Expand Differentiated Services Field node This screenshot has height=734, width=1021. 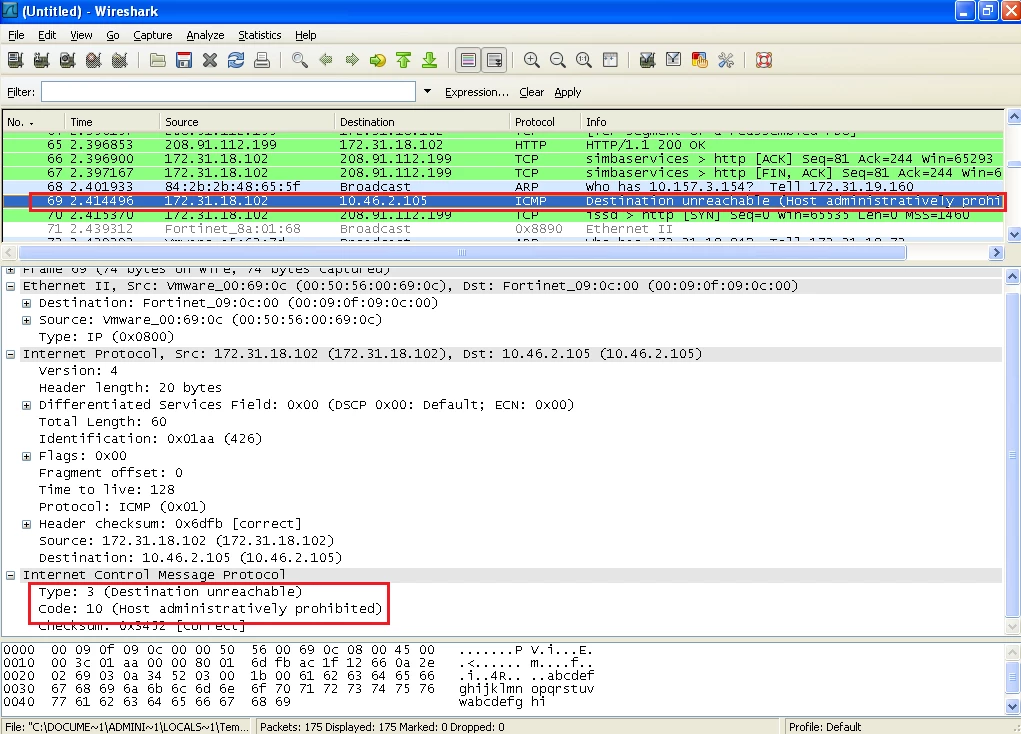(x=27, y=405)
